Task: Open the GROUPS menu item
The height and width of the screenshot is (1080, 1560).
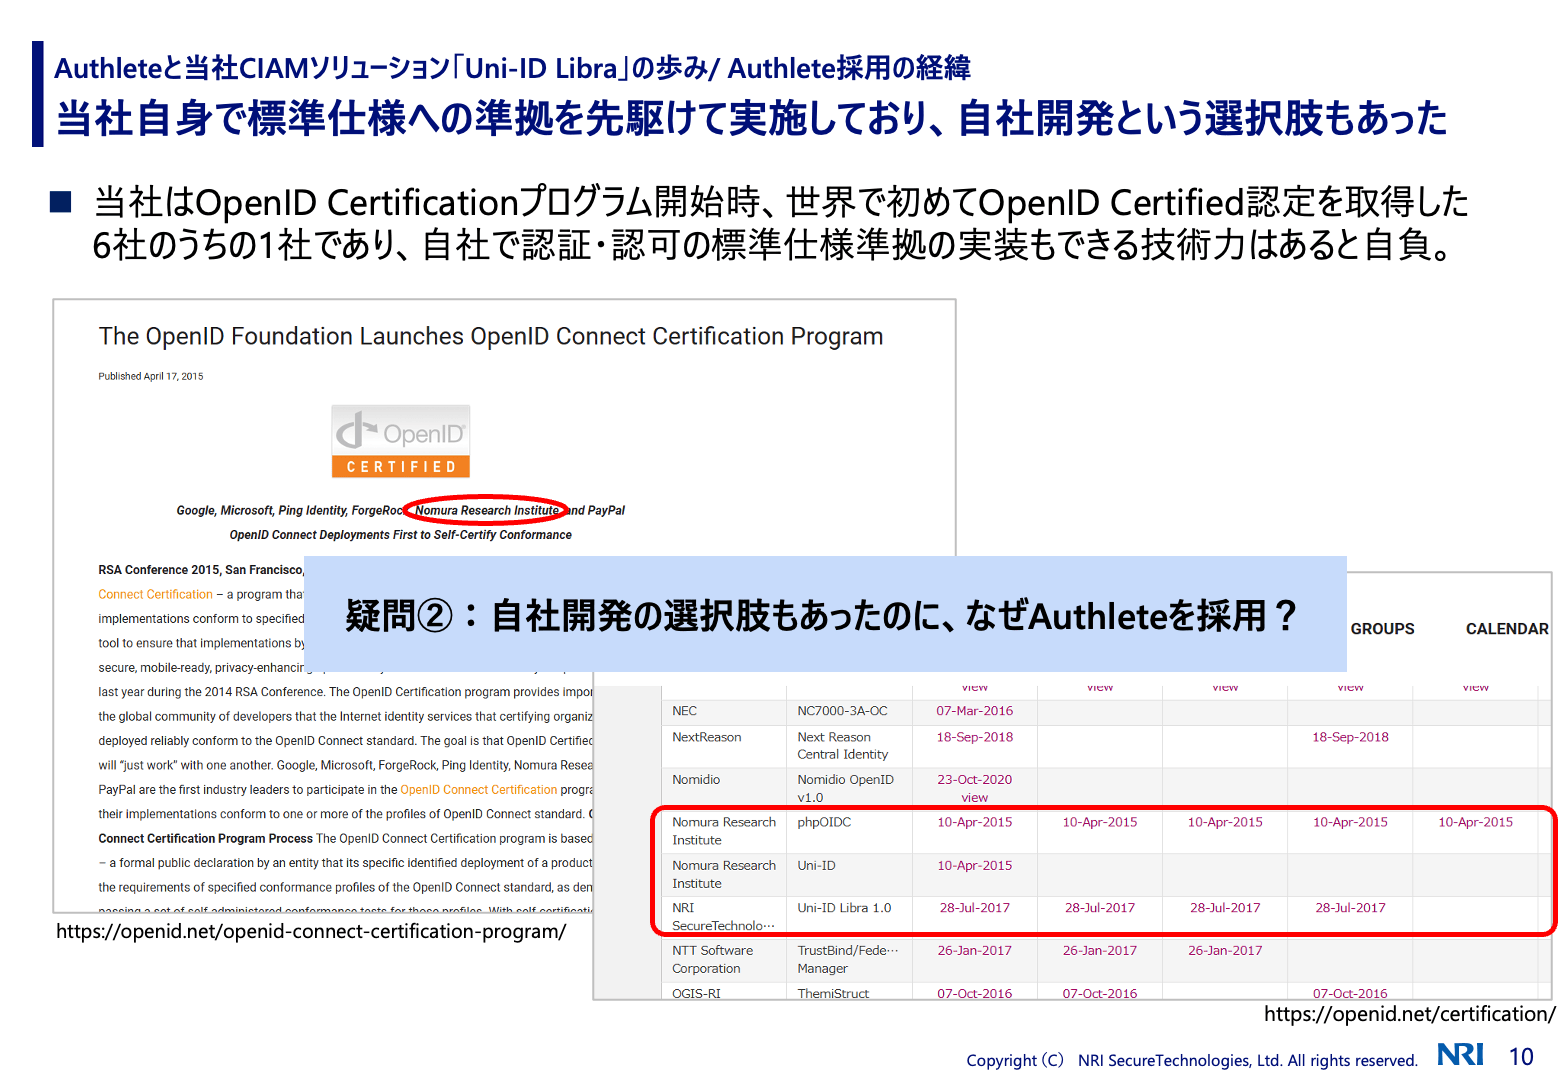Action: (x=1382, y=629)
